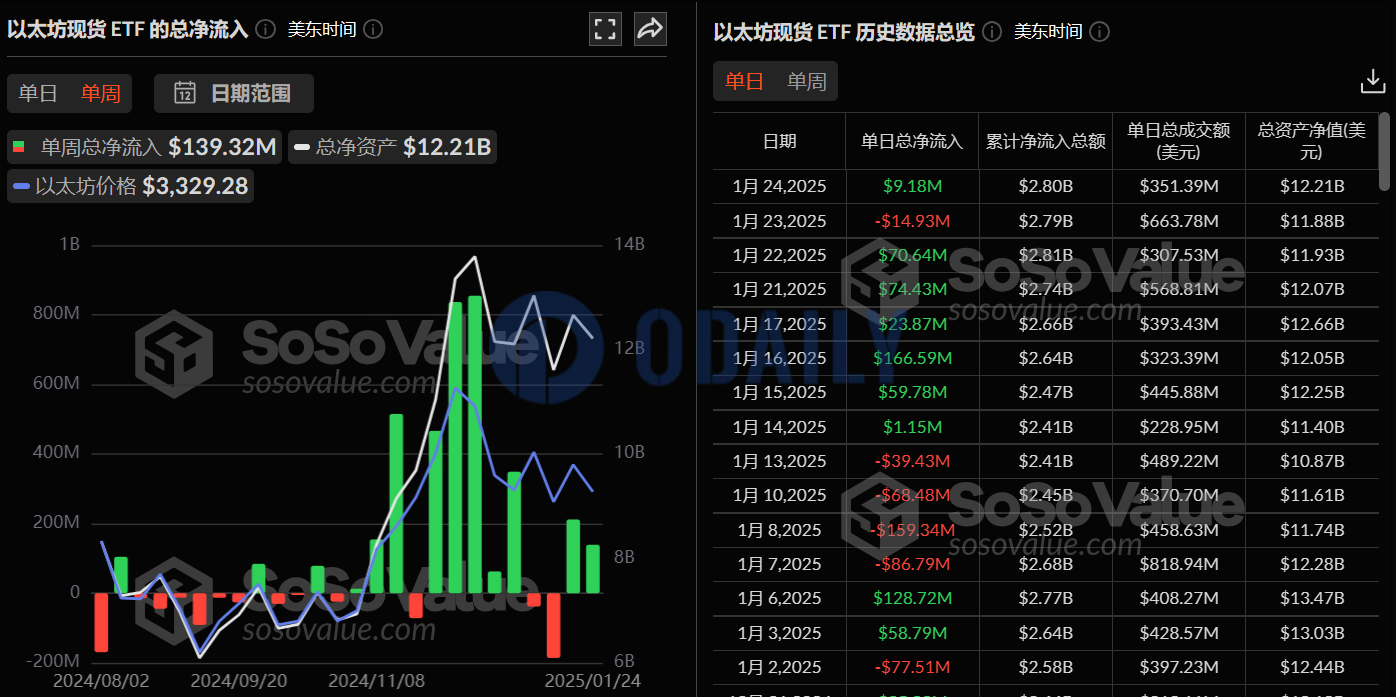Click cumulative inflow value $2.81B
Image resolution: width=1396 pixels, height=697 pixels.
pyautogui.click(x=1046, y=255)
